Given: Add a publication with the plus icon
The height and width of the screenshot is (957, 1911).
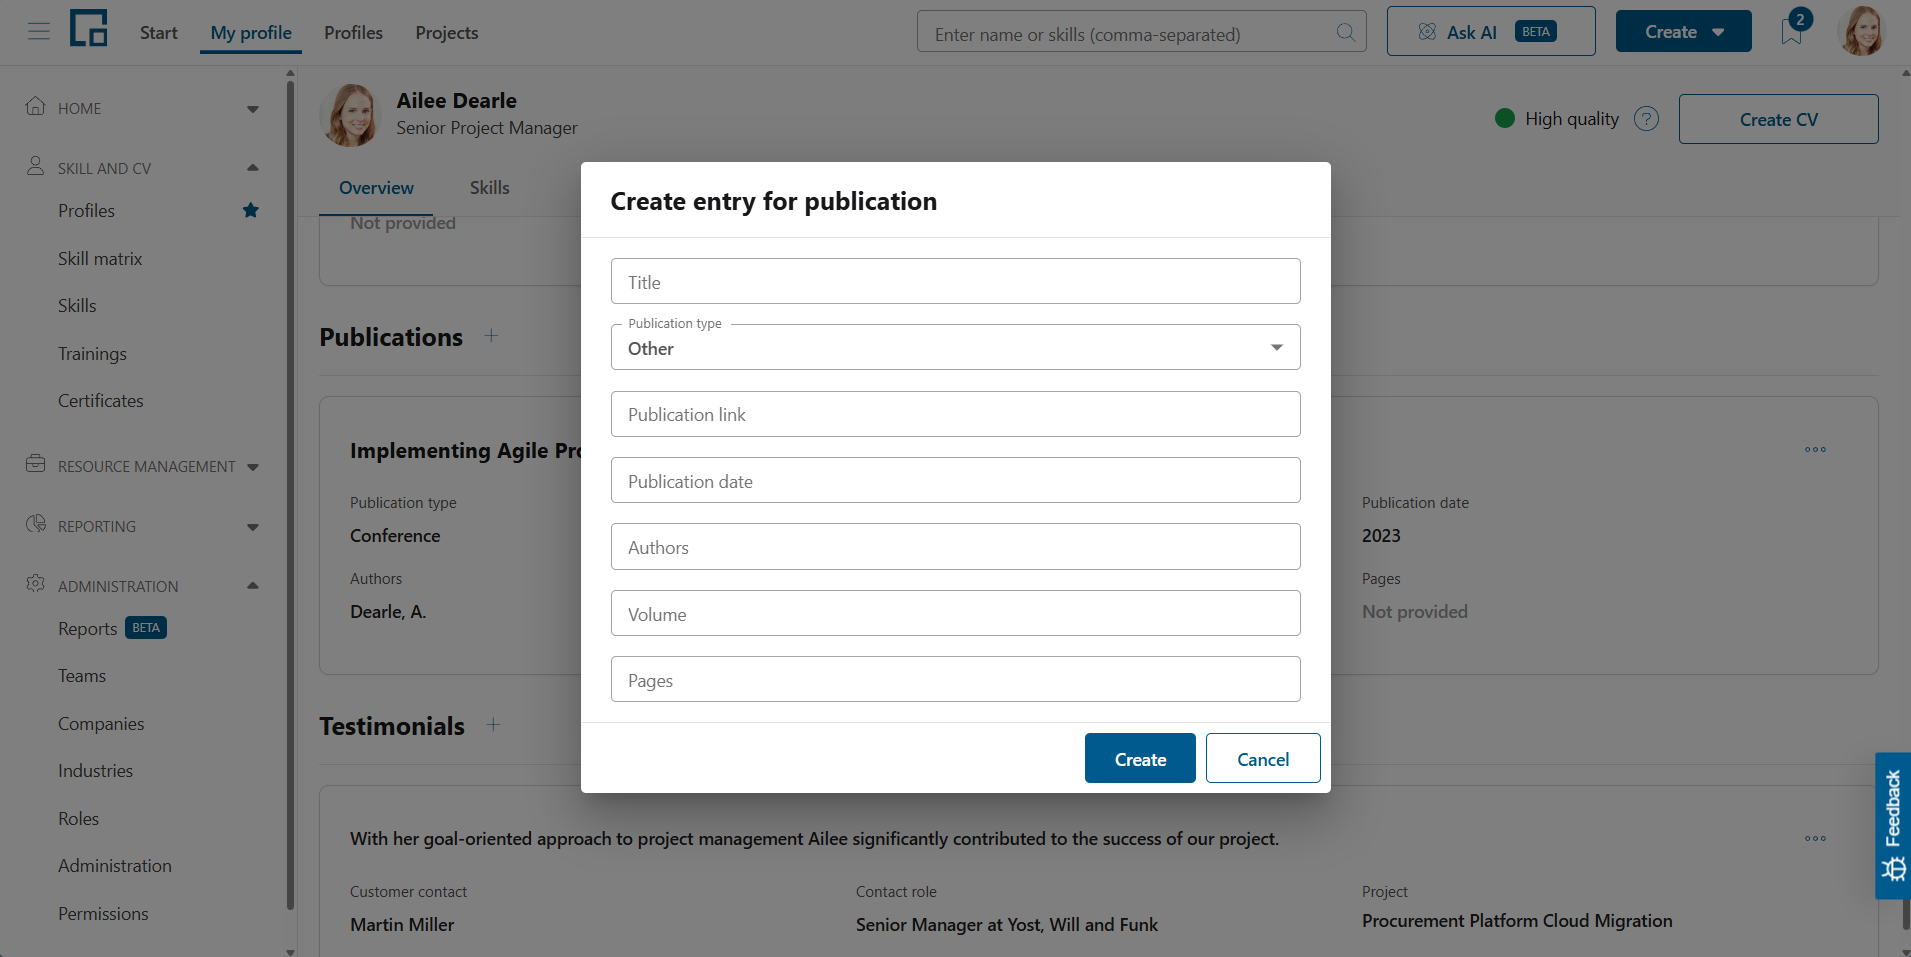Looking at the screenshot, I should click(x=491, y=336).
